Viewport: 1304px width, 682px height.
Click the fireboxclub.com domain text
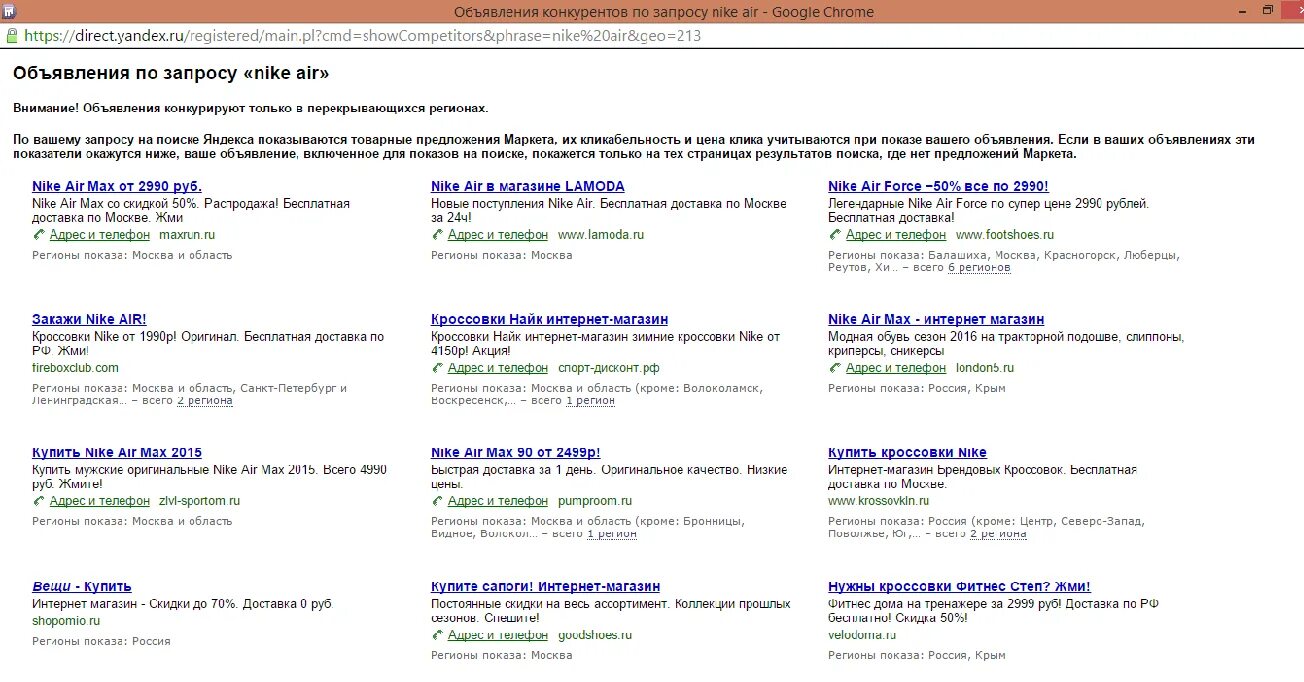point(75,368)
